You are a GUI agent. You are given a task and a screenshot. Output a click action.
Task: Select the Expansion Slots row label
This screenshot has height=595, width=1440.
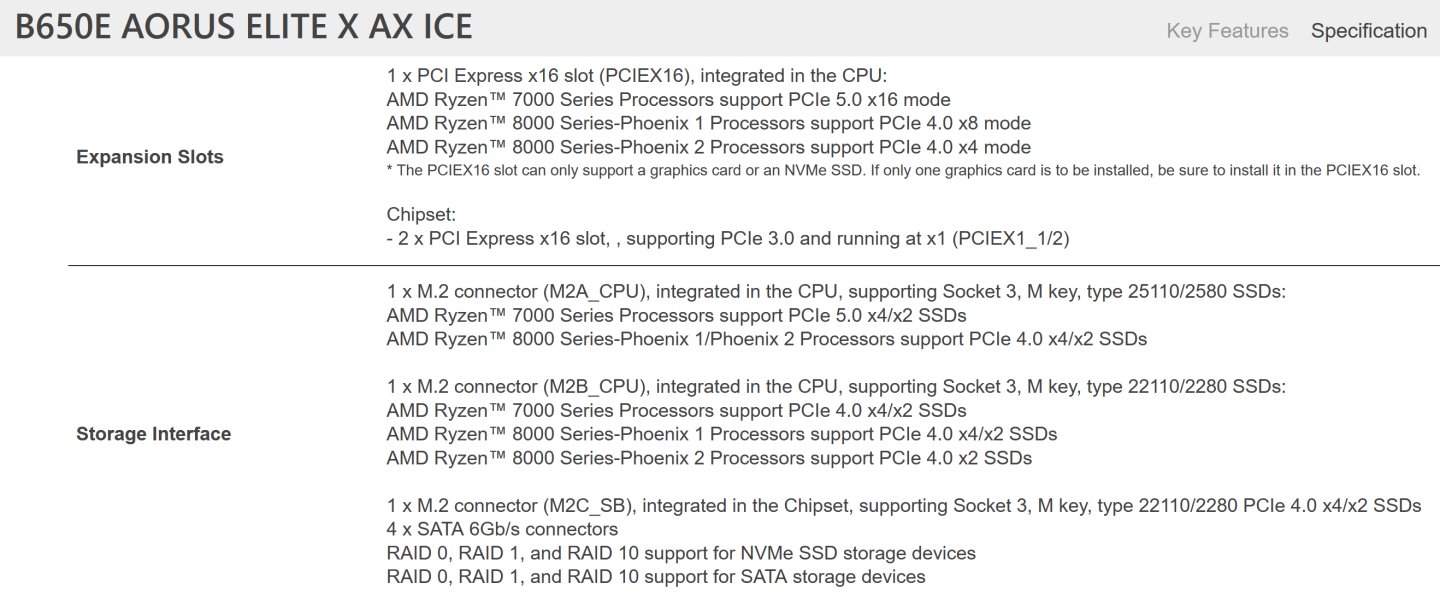click(x=150, y=157)
